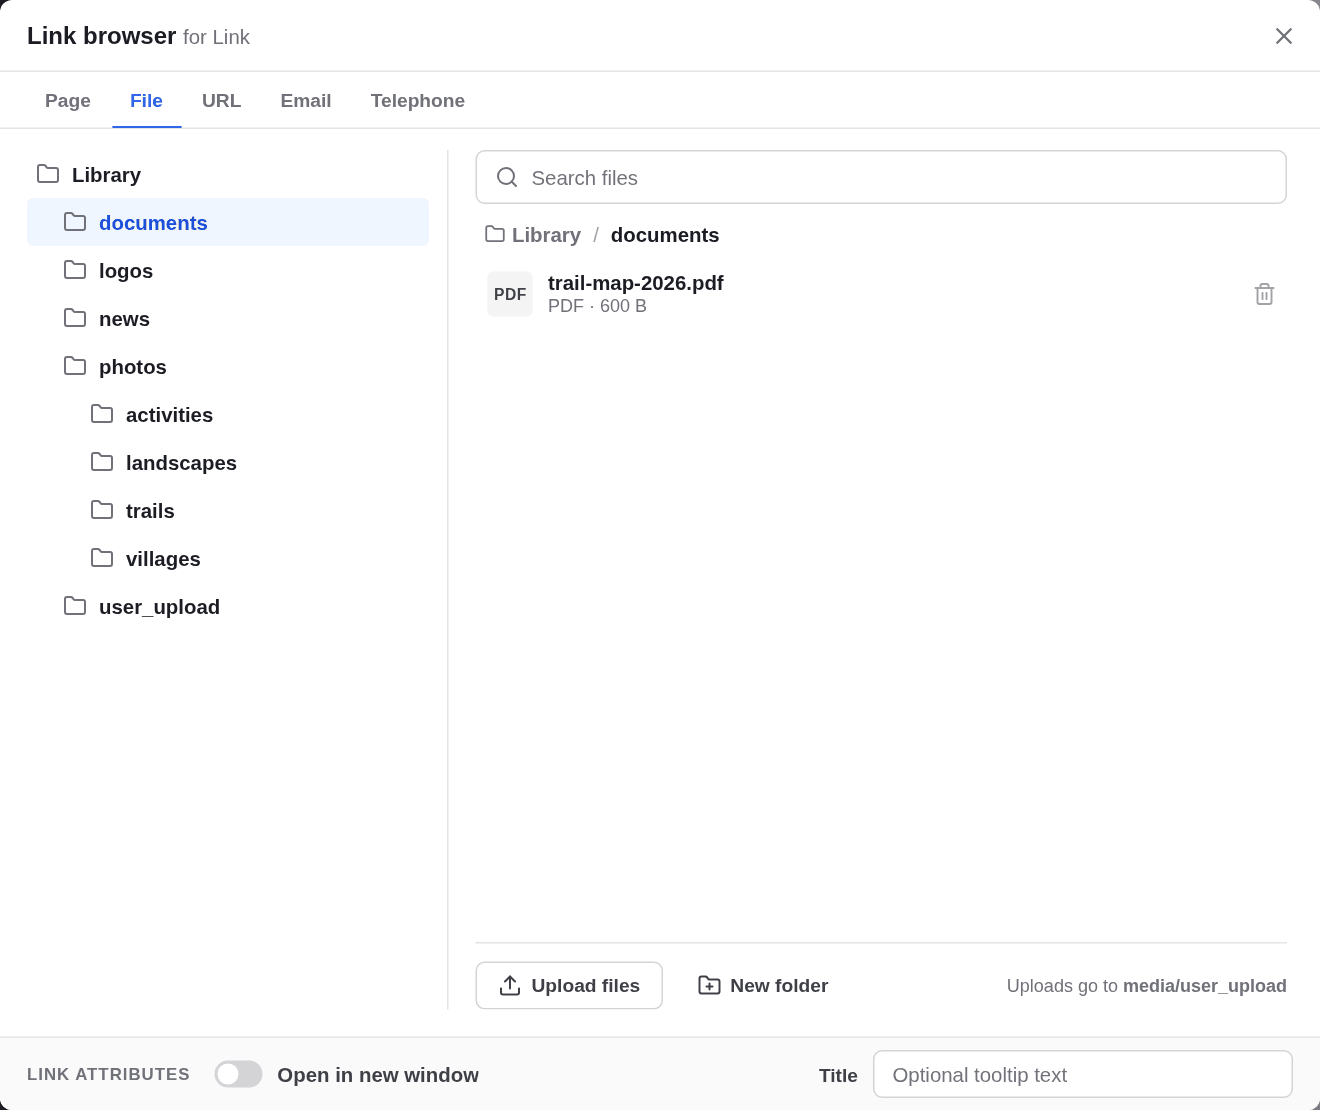This screenshot has width=1320, height=1110.
Task: Close the Link browser dialog
Action: (1284, 36)
